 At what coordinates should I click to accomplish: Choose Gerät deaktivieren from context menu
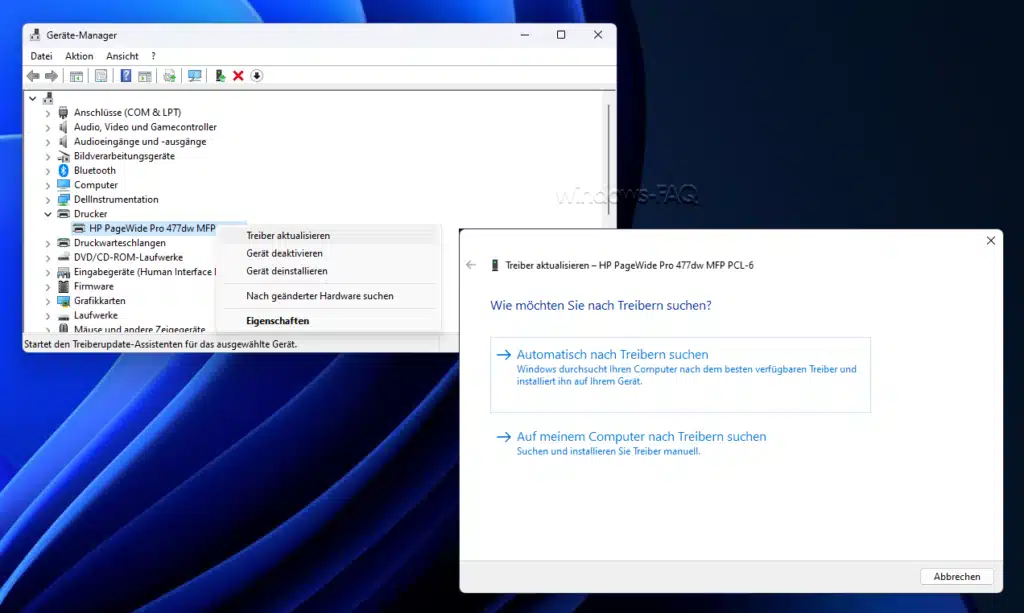click(330, 253)
